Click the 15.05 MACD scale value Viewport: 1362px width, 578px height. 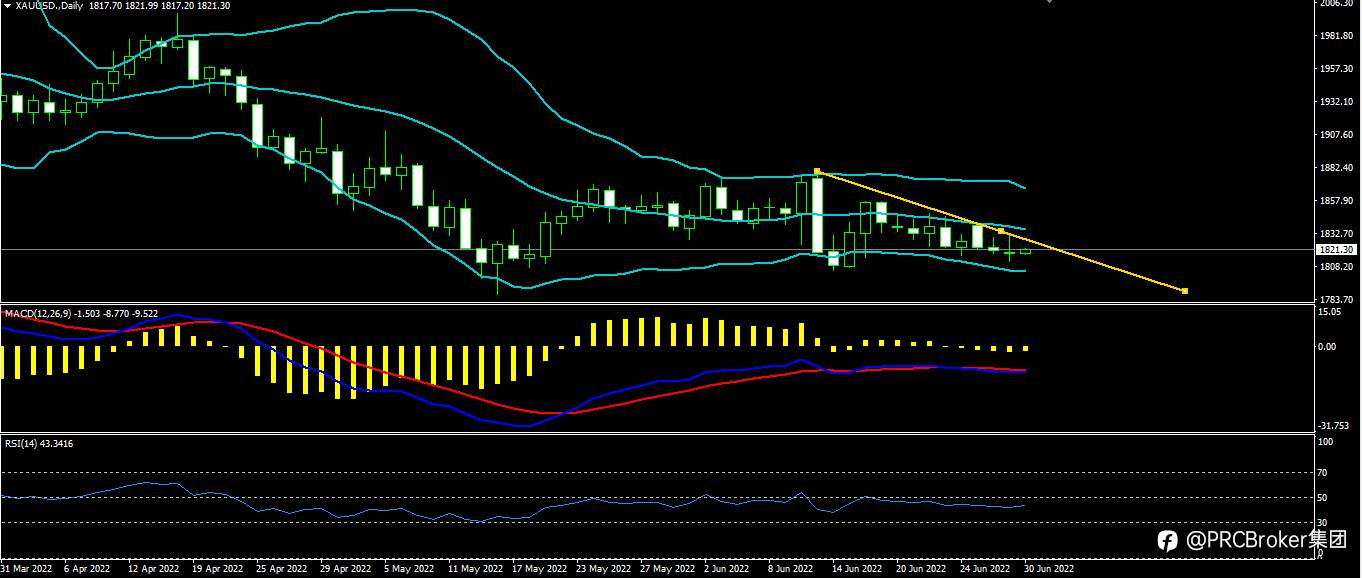(x=1330, y=312)
